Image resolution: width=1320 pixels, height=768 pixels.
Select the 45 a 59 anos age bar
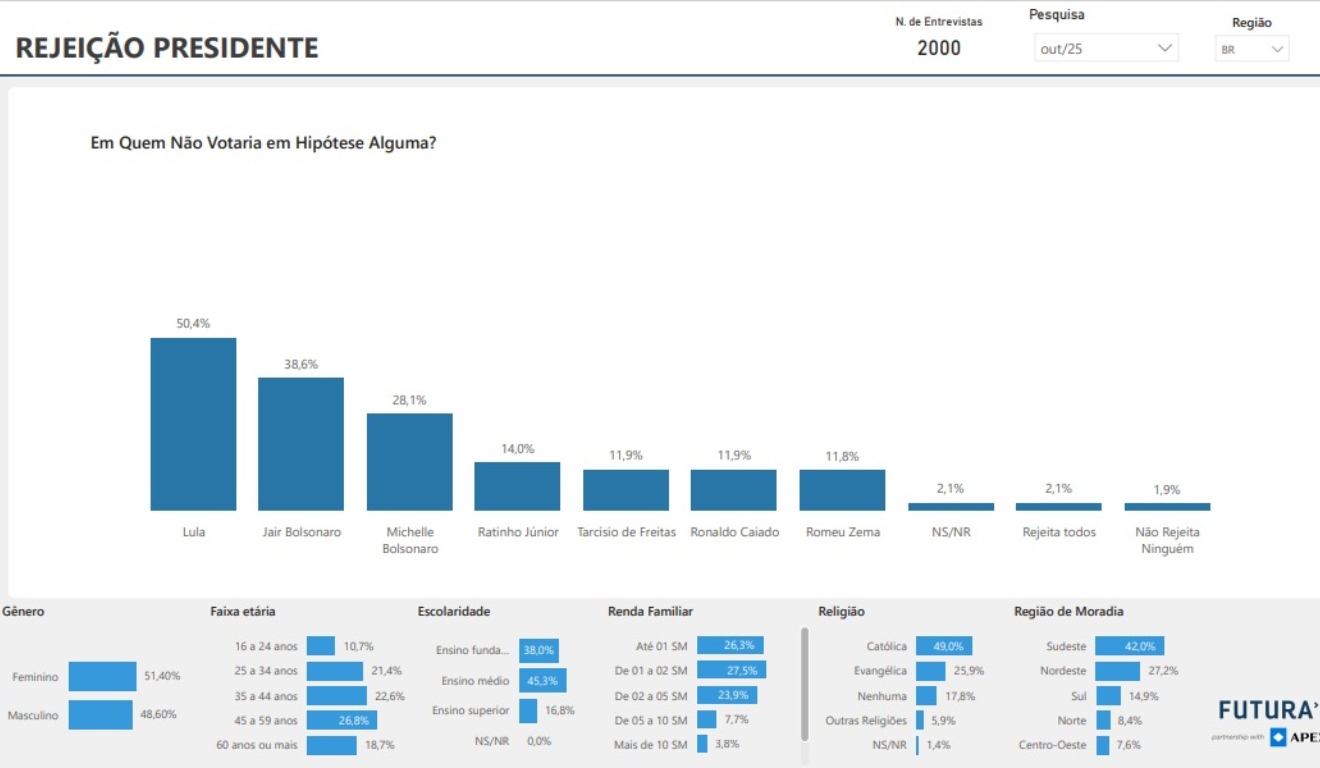point(341,720)
